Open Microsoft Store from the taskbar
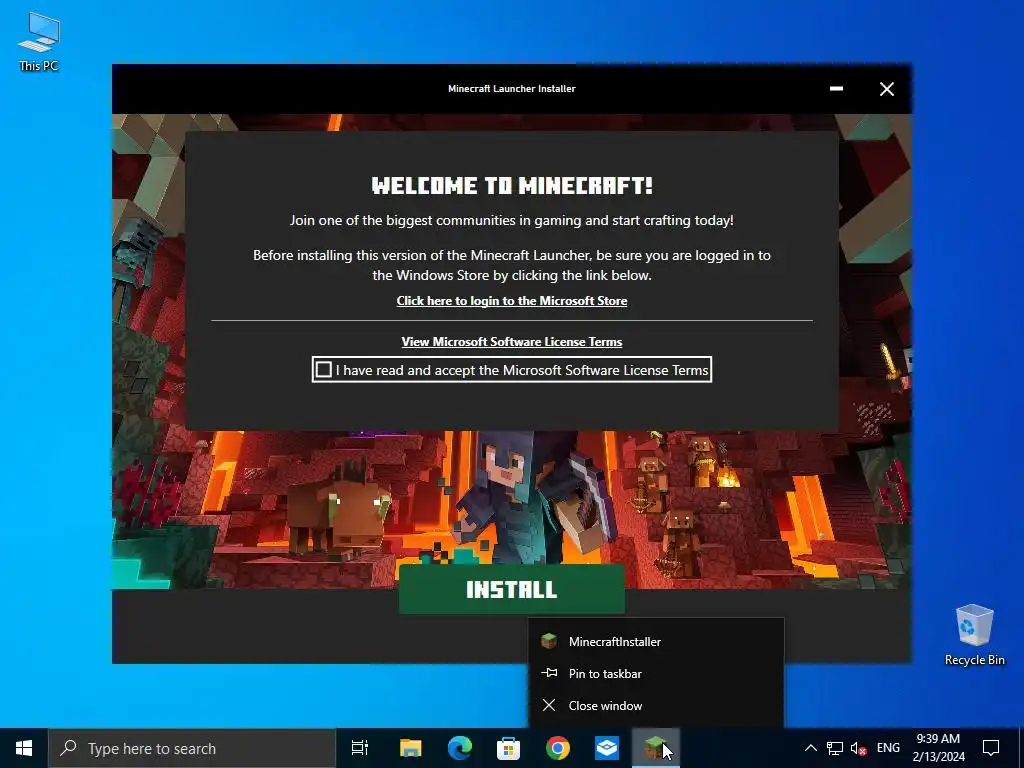1024x768 pixels. coord(509,748)
